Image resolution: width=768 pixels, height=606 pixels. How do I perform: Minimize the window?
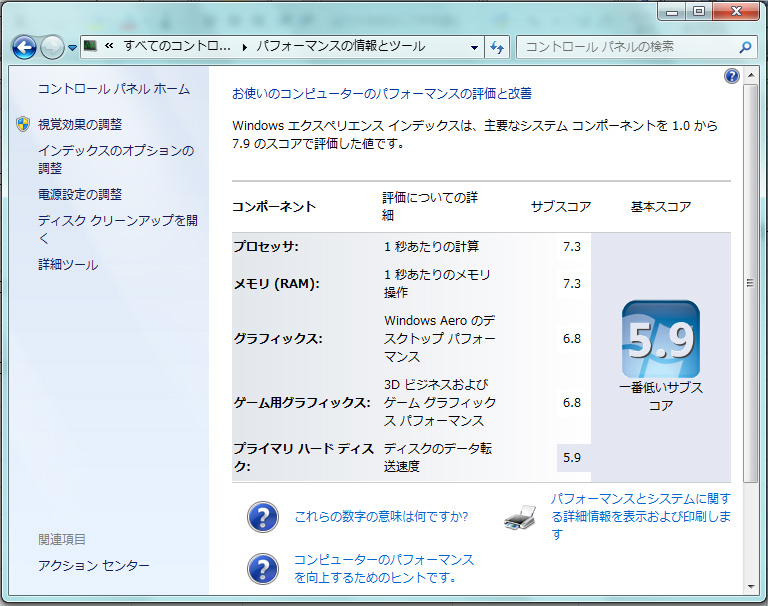click(672, 12)
